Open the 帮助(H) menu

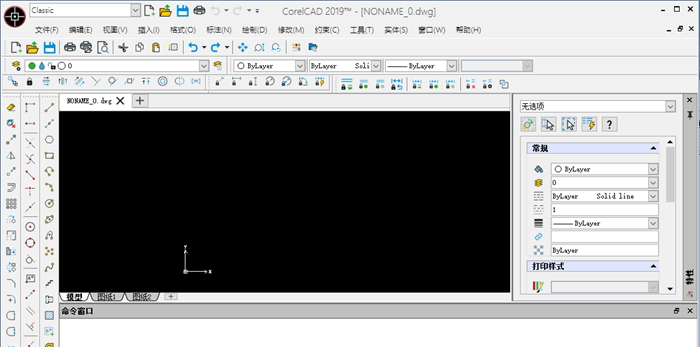[468, 30]
